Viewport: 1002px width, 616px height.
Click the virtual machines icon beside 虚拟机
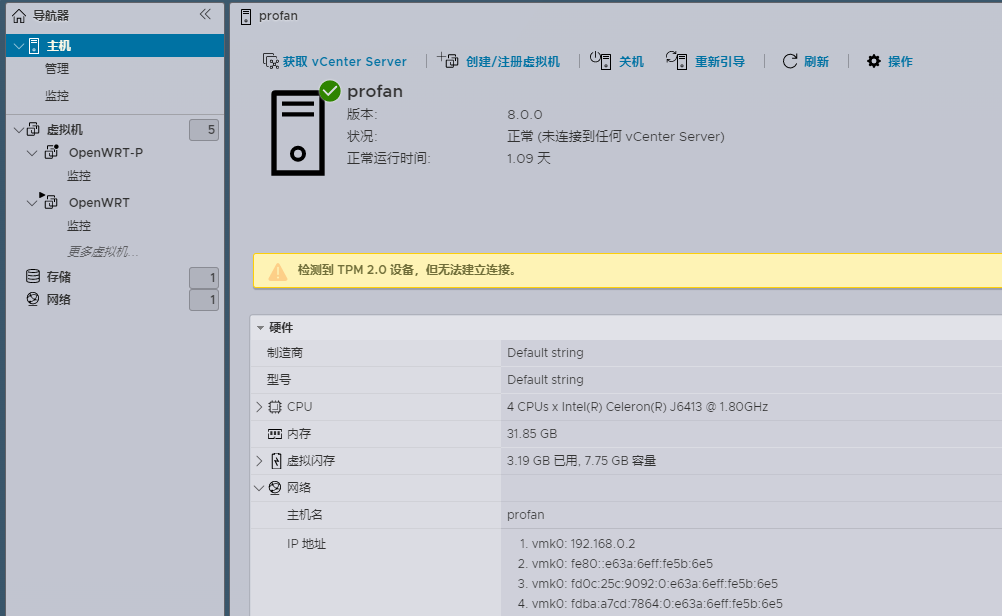33,130
